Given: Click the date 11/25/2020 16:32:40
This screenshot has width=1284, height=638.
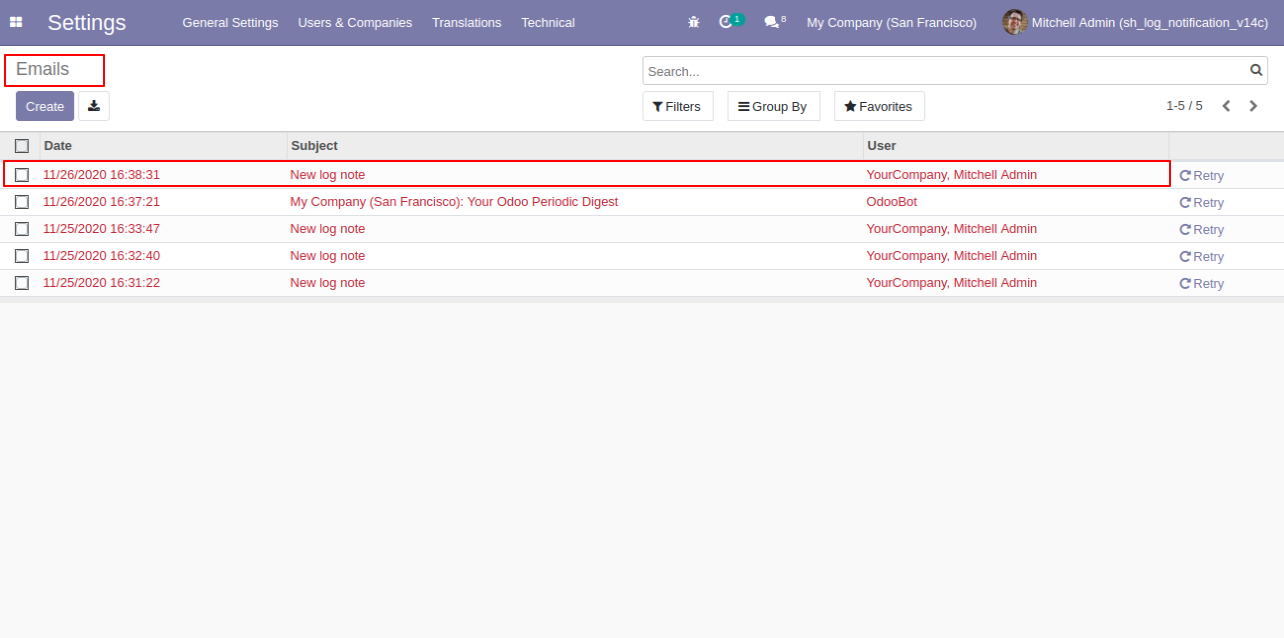Looking at the screenshot, I should (x=101, y=256).
